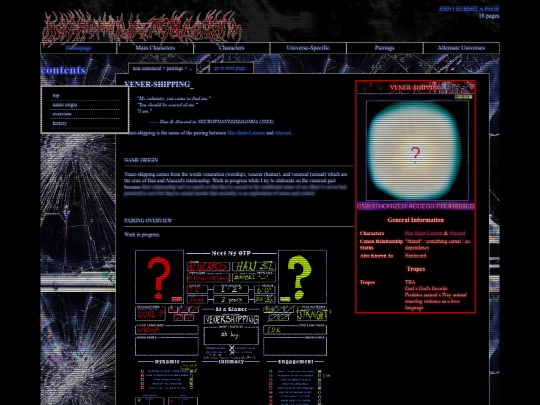
Task: Click the 'Hardcord' also-known-as value
Action: tap(415, 256)
